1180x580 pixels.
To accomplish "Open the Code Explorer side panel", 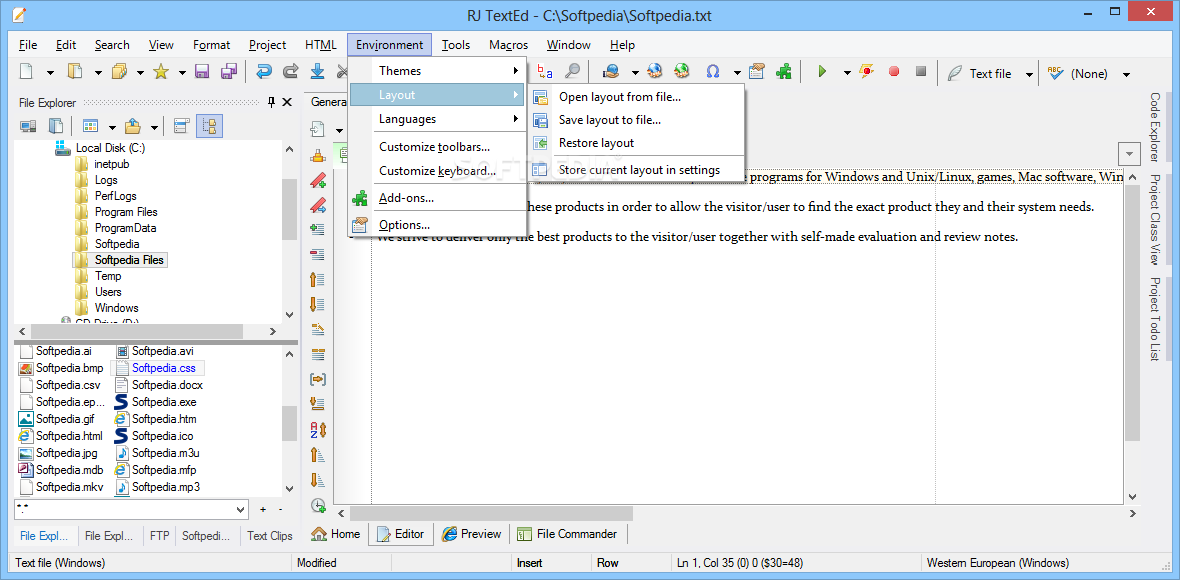I will coord(1154,127).
